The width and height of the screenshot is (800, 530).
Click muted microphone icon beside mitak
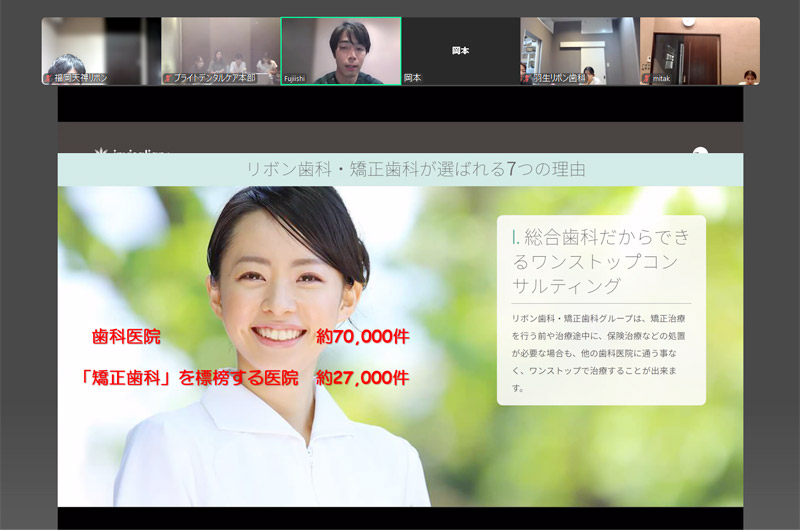647,79
